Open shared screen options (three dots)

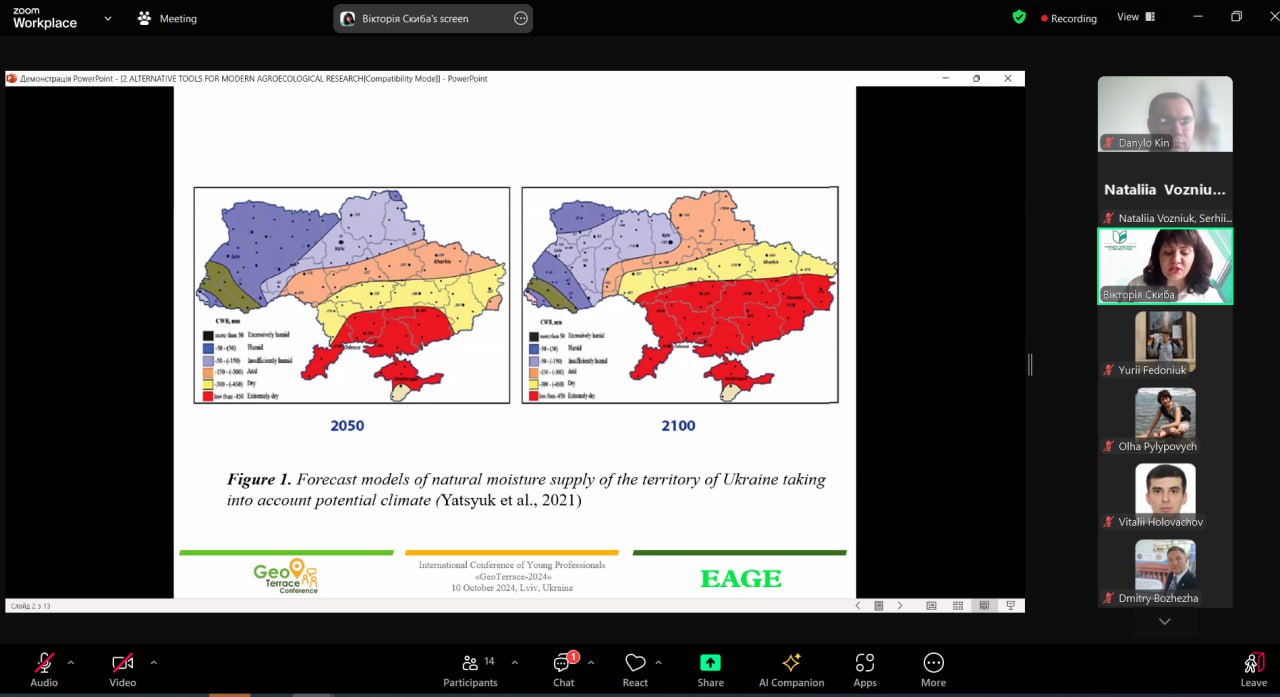click(x=520, y=18)
